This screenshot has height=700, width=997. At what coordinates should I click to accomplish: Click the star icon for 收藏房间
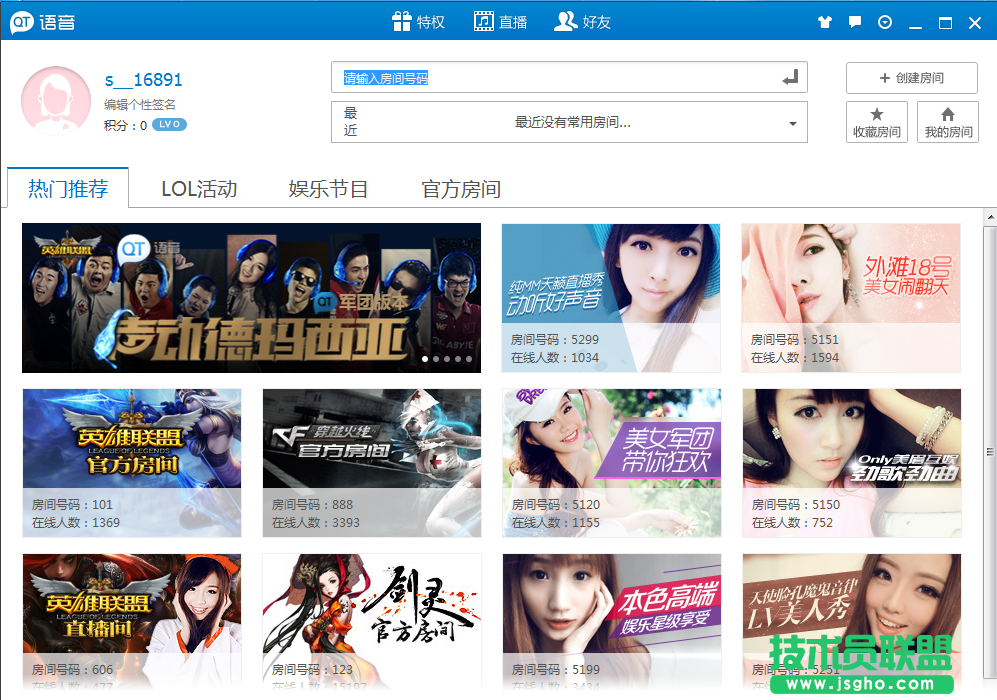coord(877,114)
